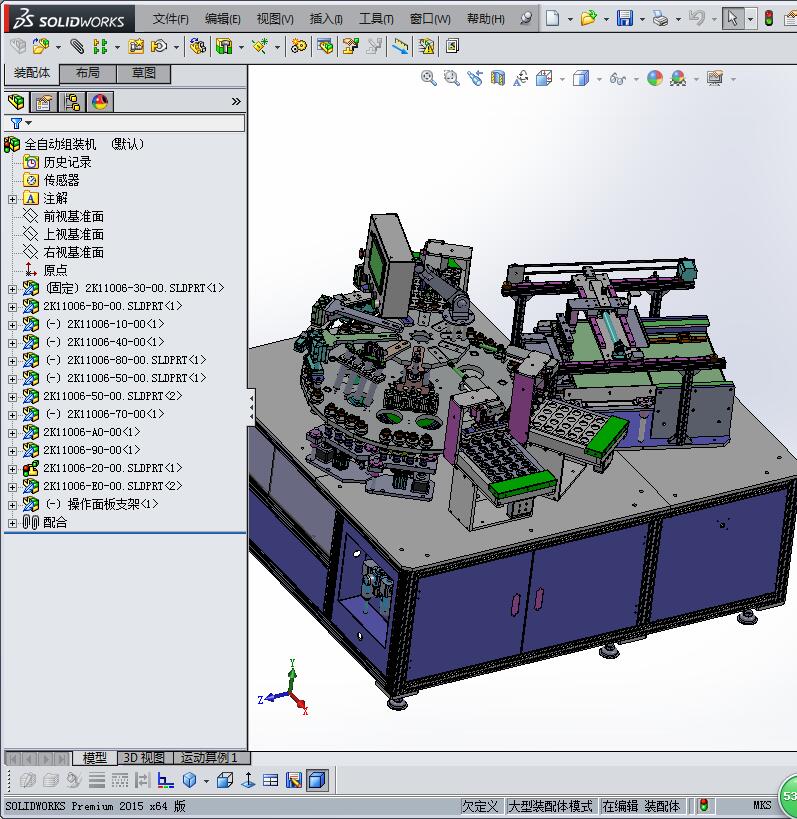The height and width of the screenshot is (819, 797).
Task: Toggle the Select arrow tool
Action: [x=733, y=19]
